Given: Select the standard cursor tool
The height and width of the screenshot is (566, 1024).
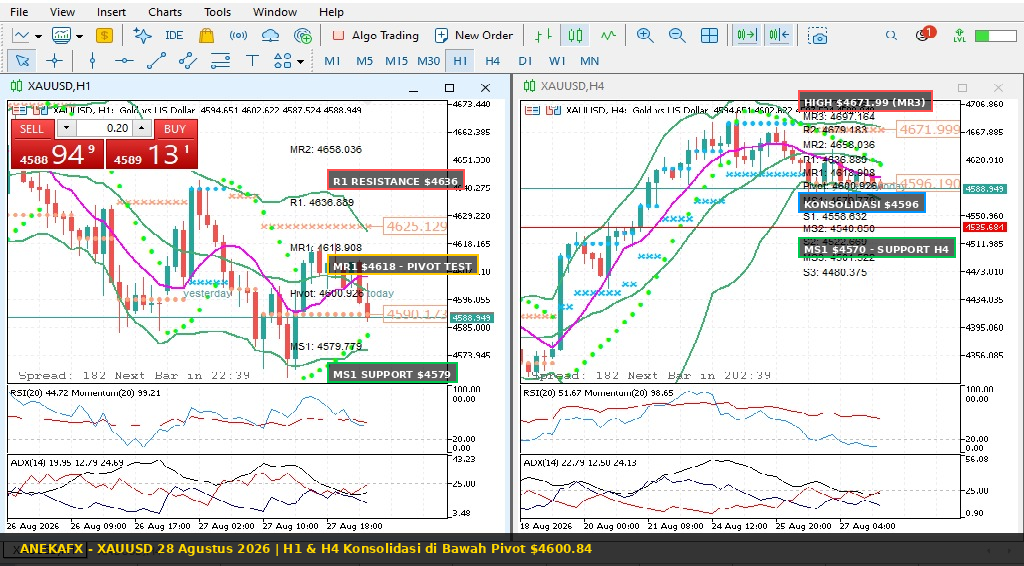Looking at the screenshot, I should (x=22, y=61).
